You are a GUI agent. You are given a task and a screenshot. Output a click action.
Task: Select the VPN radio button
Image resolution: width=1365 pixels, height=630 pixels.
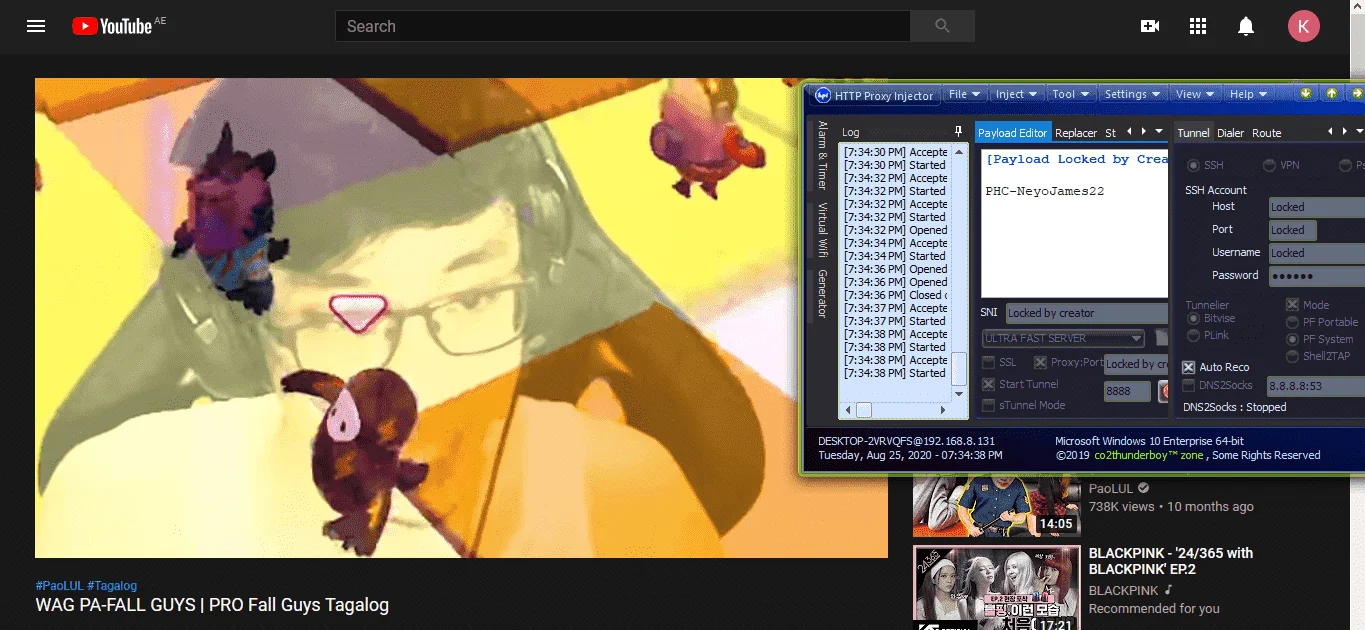[x=1269, y=165]
